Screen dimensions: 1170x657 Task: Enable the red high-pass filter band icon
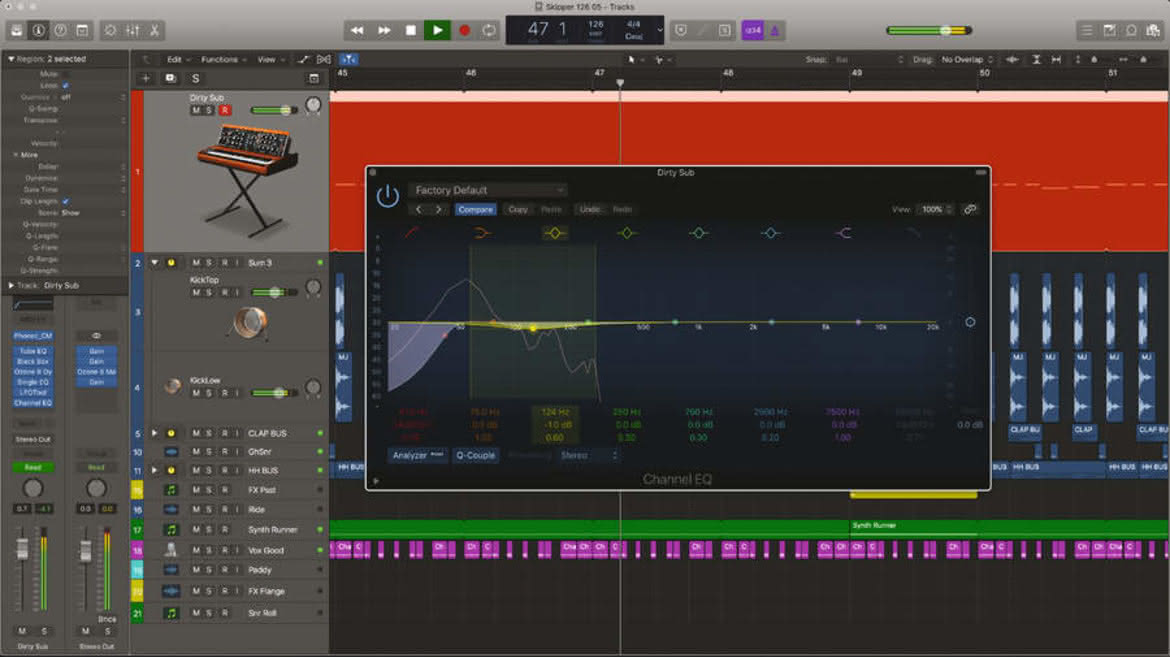[x=411, y=233]
